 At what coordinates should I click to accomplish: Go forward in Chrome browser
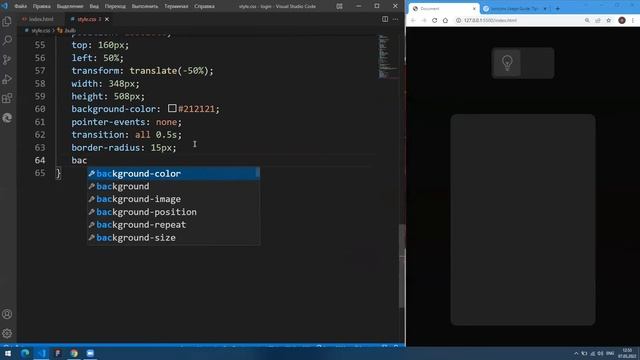point(424,20)
